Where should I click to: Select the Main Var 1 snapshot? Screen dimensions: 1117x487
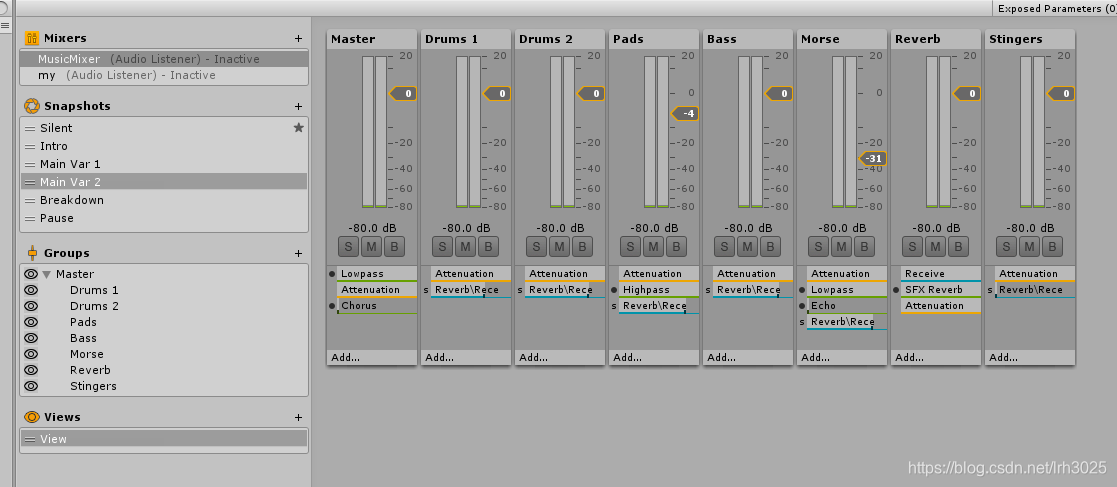pos(165,164)
